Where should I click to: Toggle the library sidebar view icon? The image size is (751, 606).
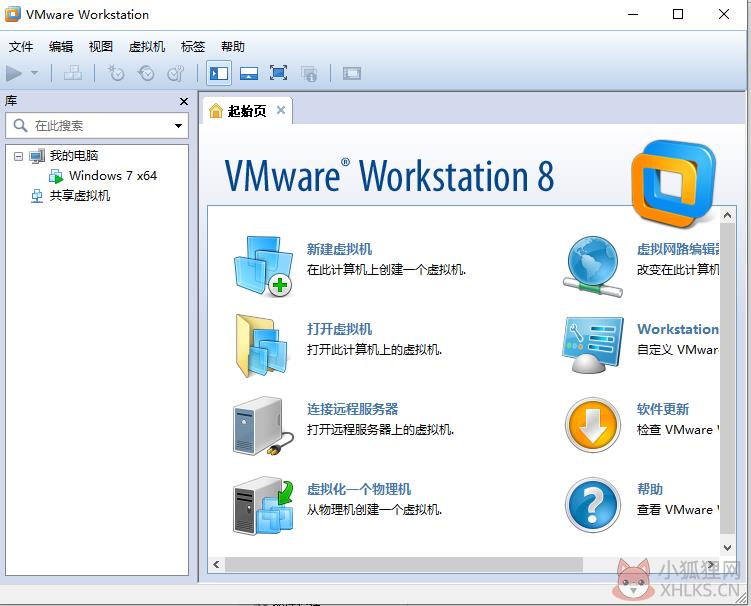tap(219, 73)
